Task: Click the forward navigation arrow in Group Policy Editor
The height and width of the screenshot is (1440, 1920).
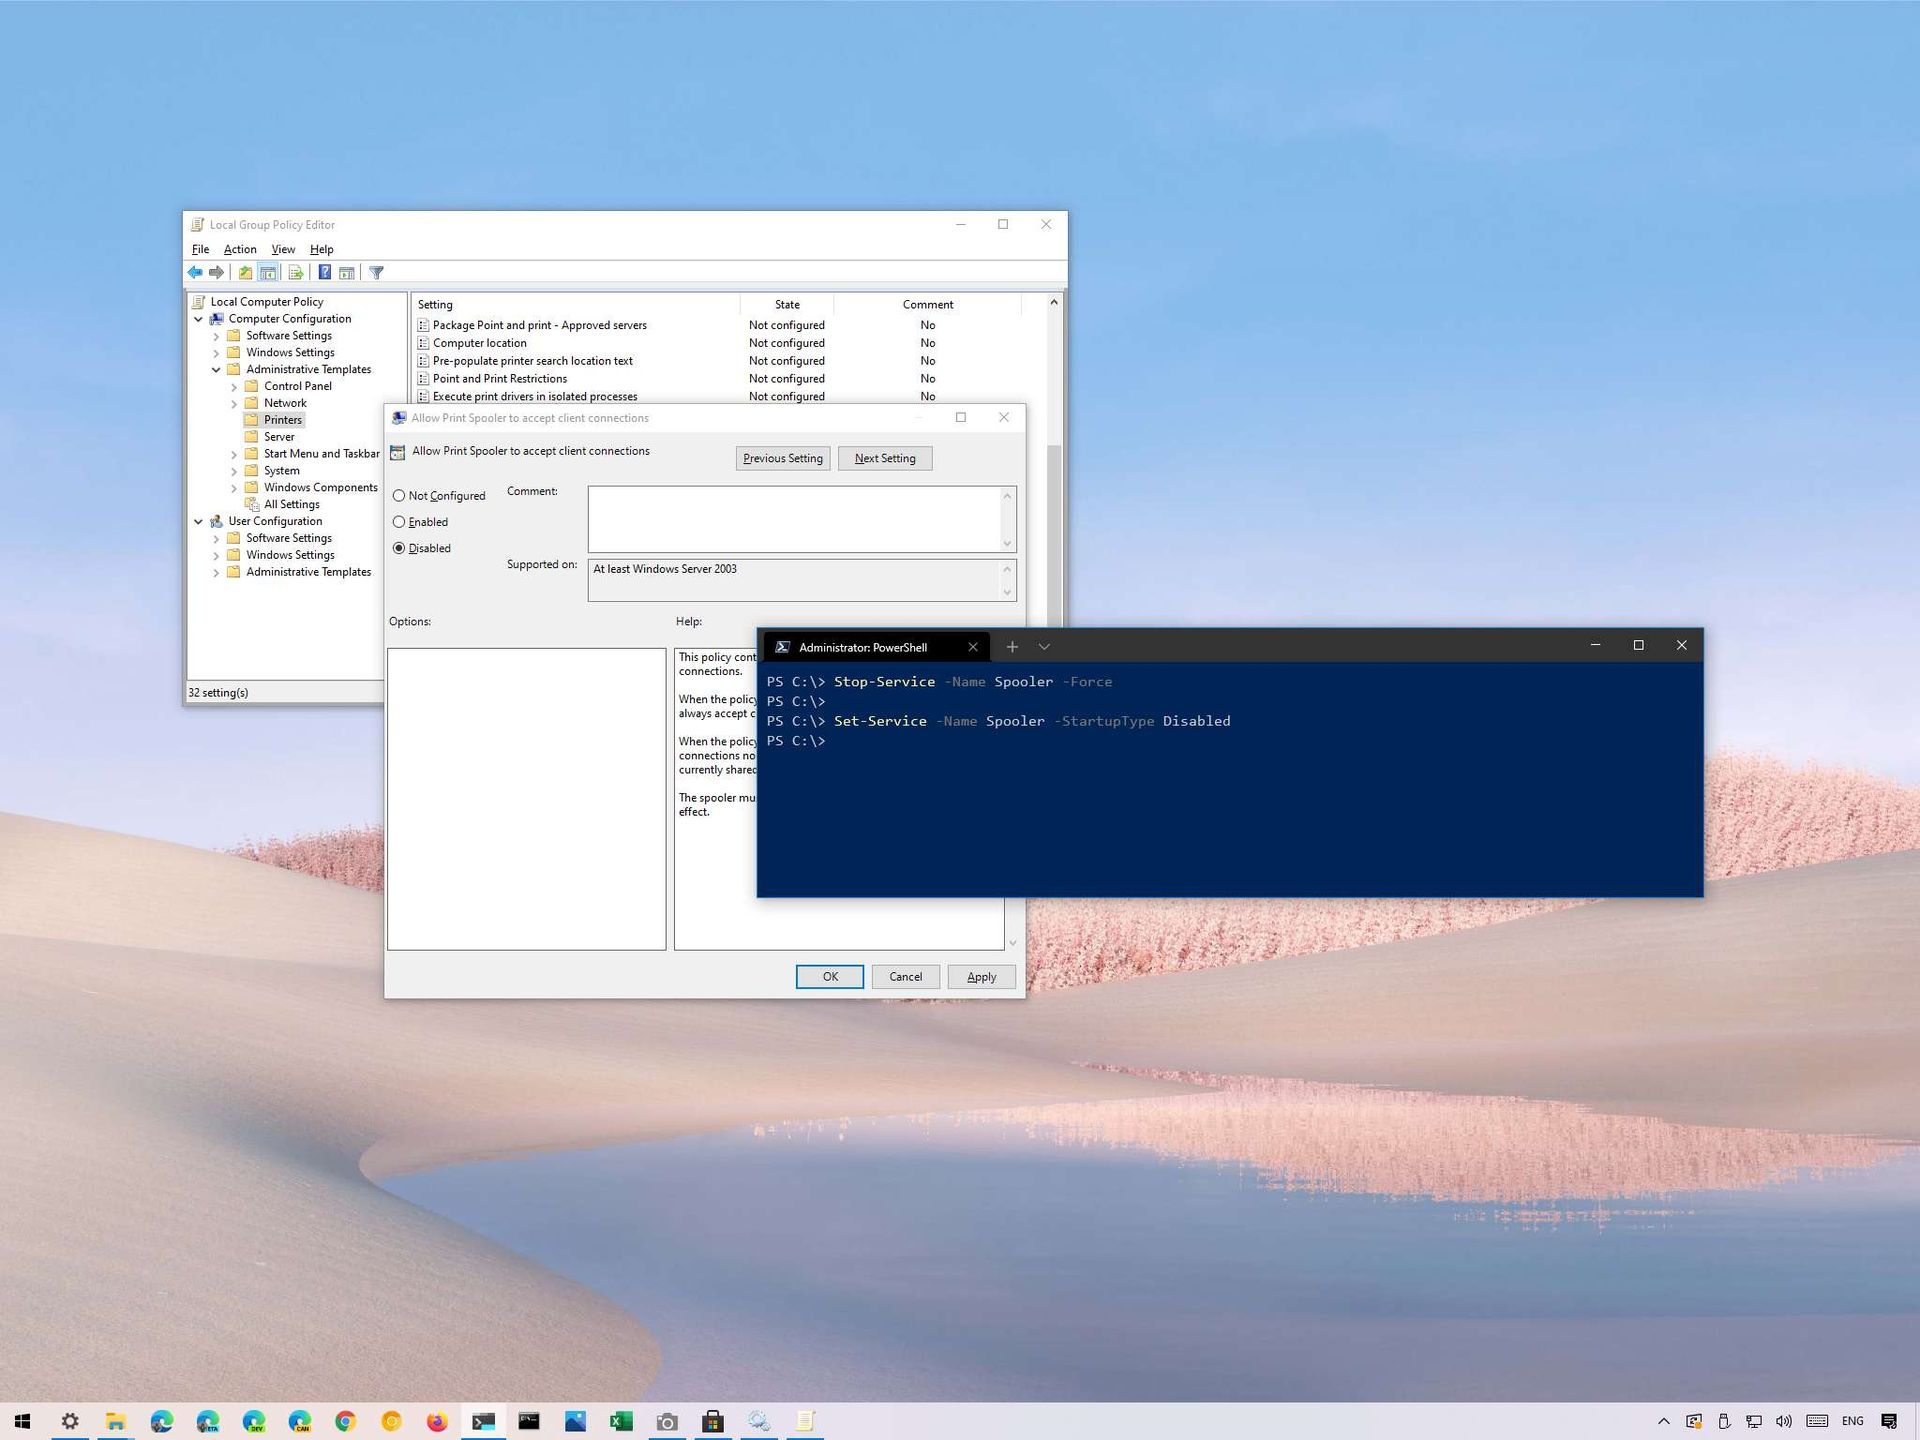Action: [x=217, y=272]
